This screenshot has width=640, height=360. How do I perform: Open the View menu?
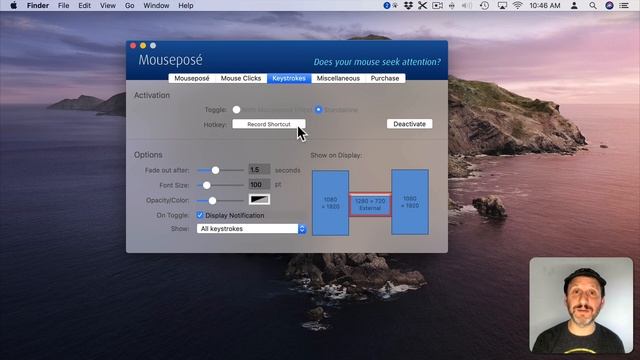(108, 5)
